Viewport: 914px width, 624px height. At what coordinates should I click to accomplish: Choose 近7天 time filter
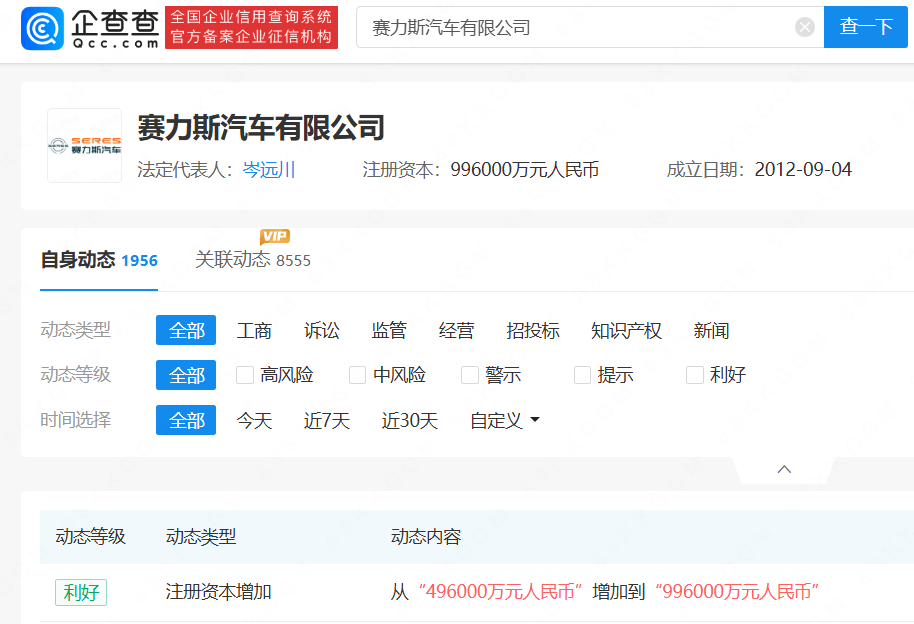[326, 420]
